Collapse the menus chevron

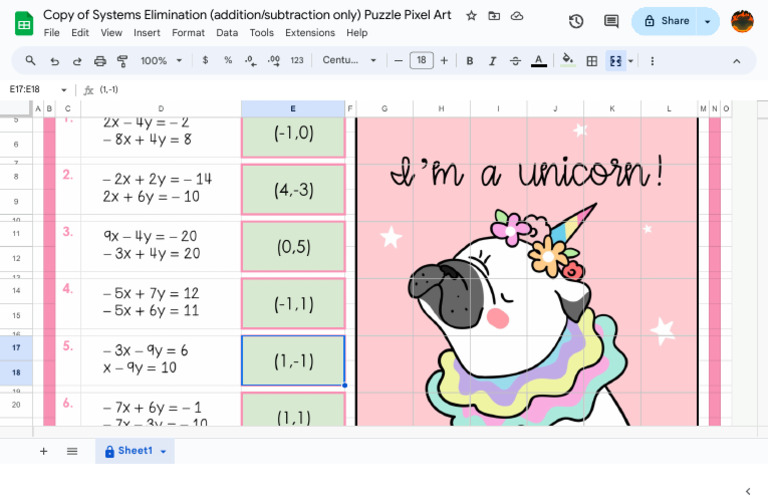736,61
